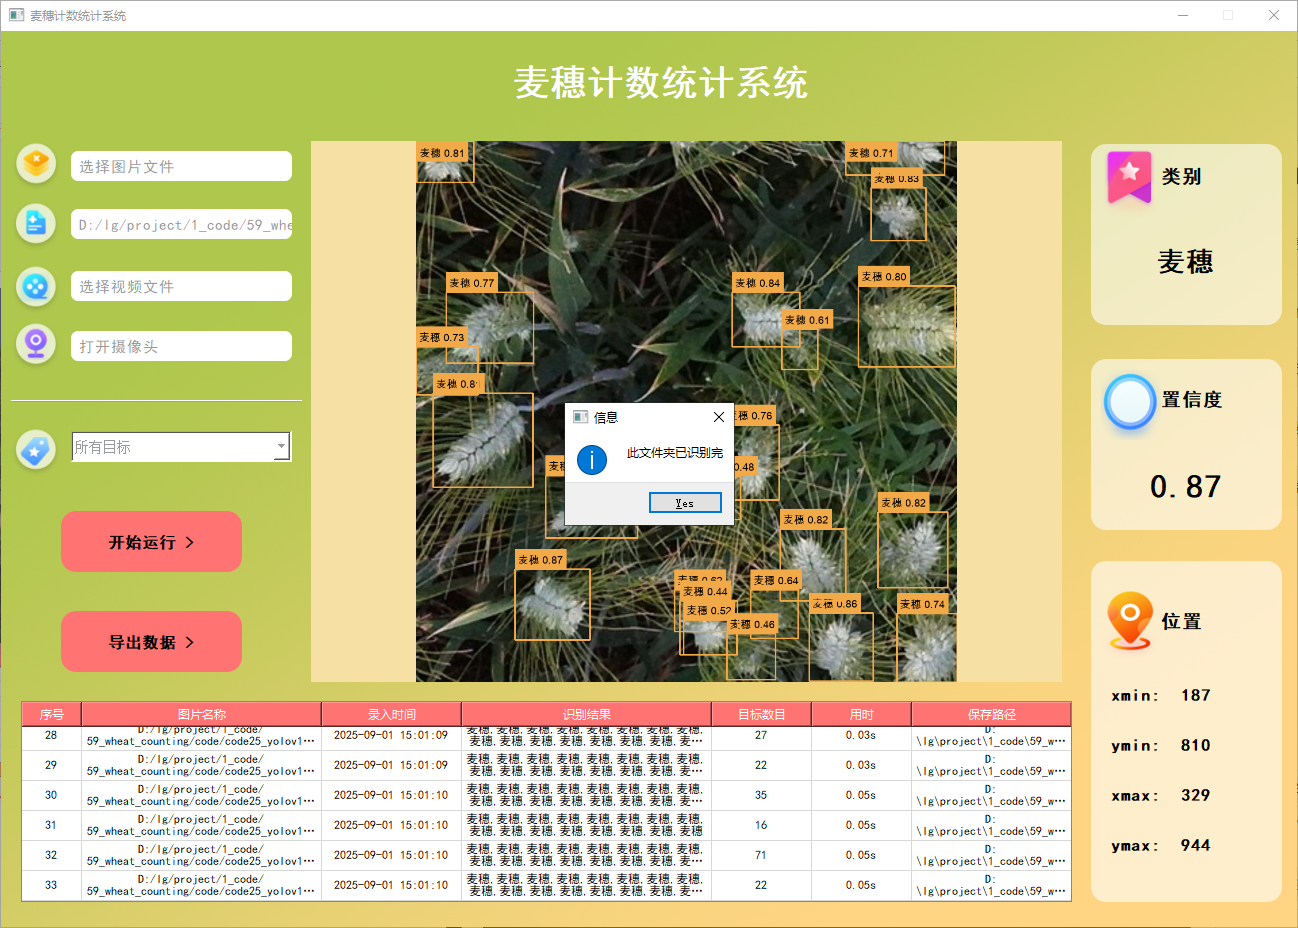Screen dimensions: 1298x928
Task: Click the 用时 column header
Action: [x=861, y=714]
